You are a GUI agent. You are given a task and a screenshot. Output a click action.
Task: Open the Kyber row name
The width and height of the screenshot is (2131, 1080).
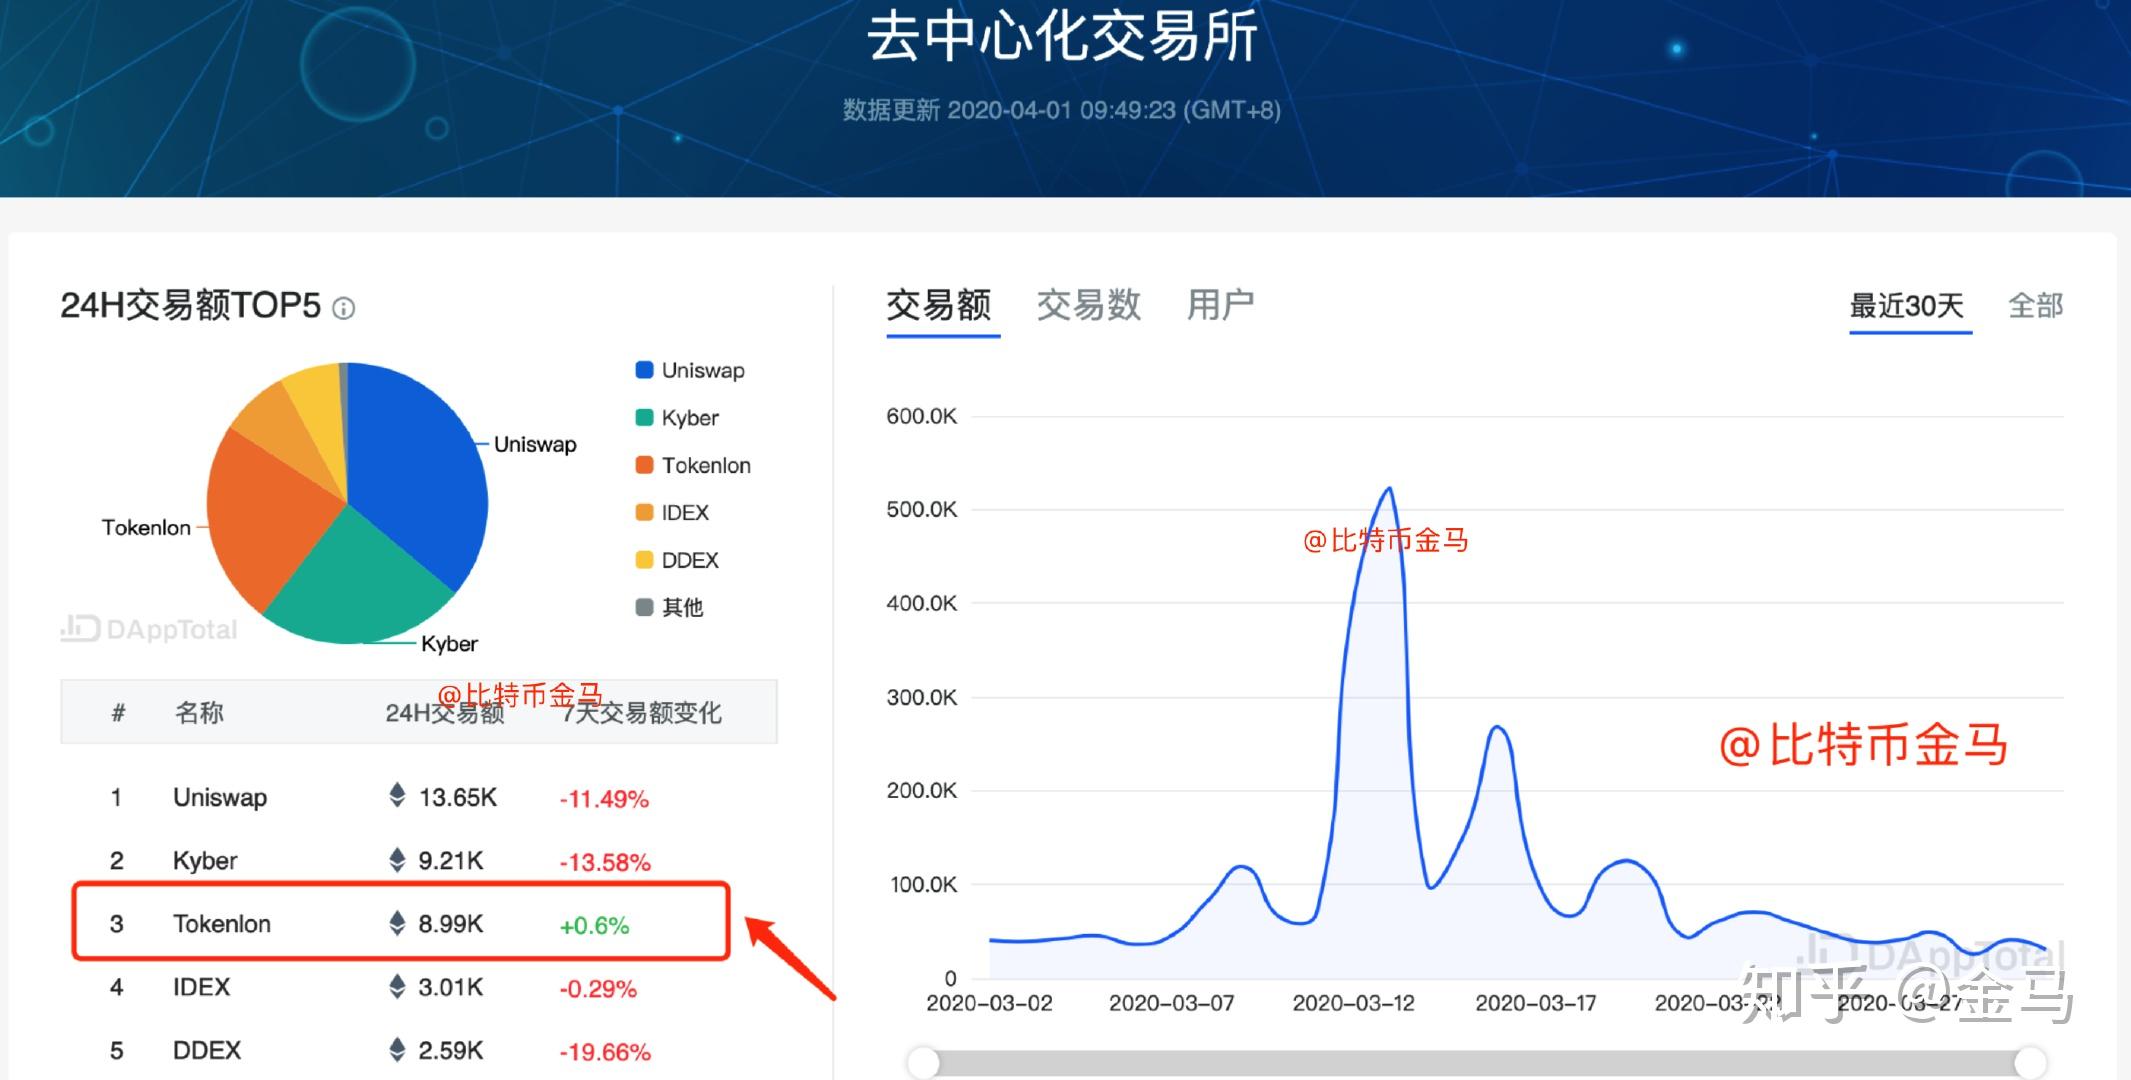click(x=205, y=861)
